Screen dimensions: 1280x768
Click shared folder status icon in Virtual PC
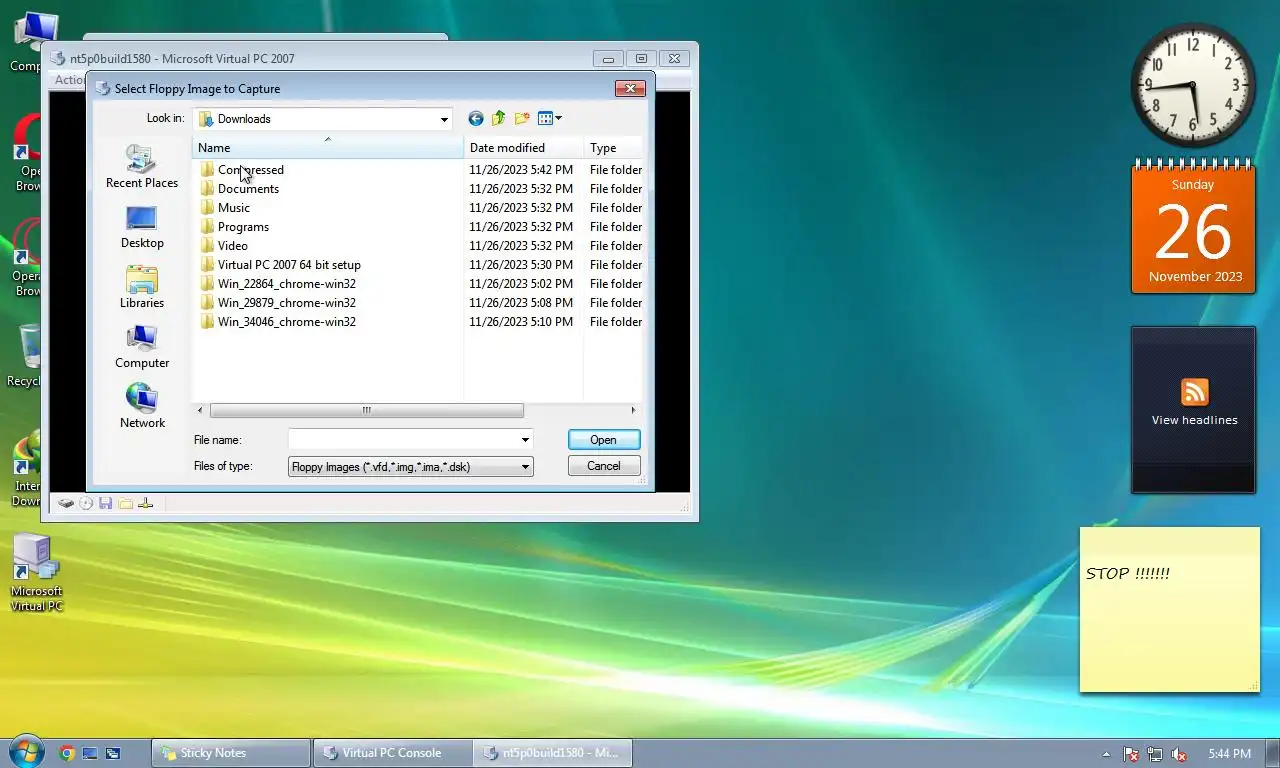point(125,503)
